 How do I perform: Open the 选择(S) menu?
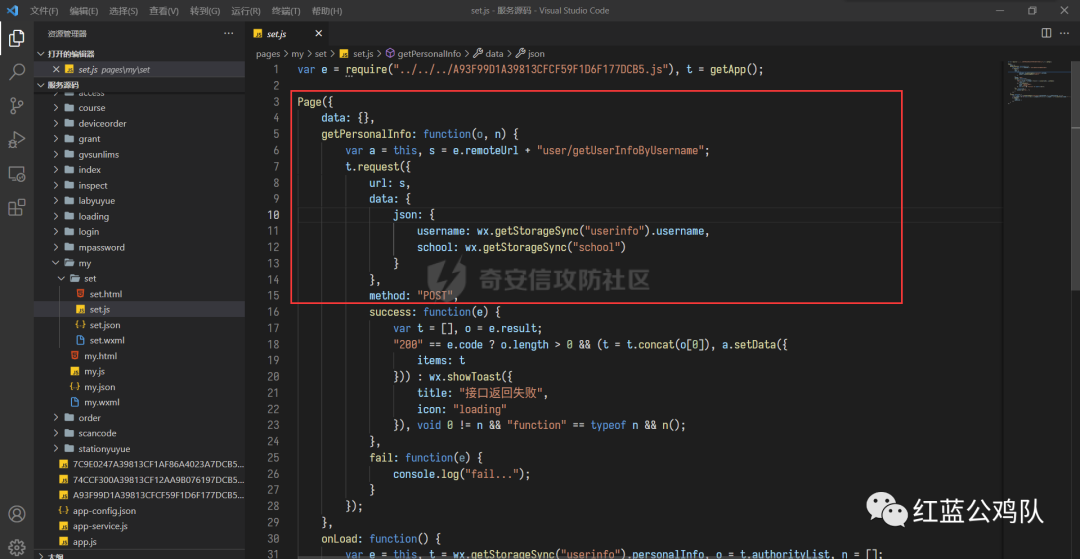tap(124, 11)
